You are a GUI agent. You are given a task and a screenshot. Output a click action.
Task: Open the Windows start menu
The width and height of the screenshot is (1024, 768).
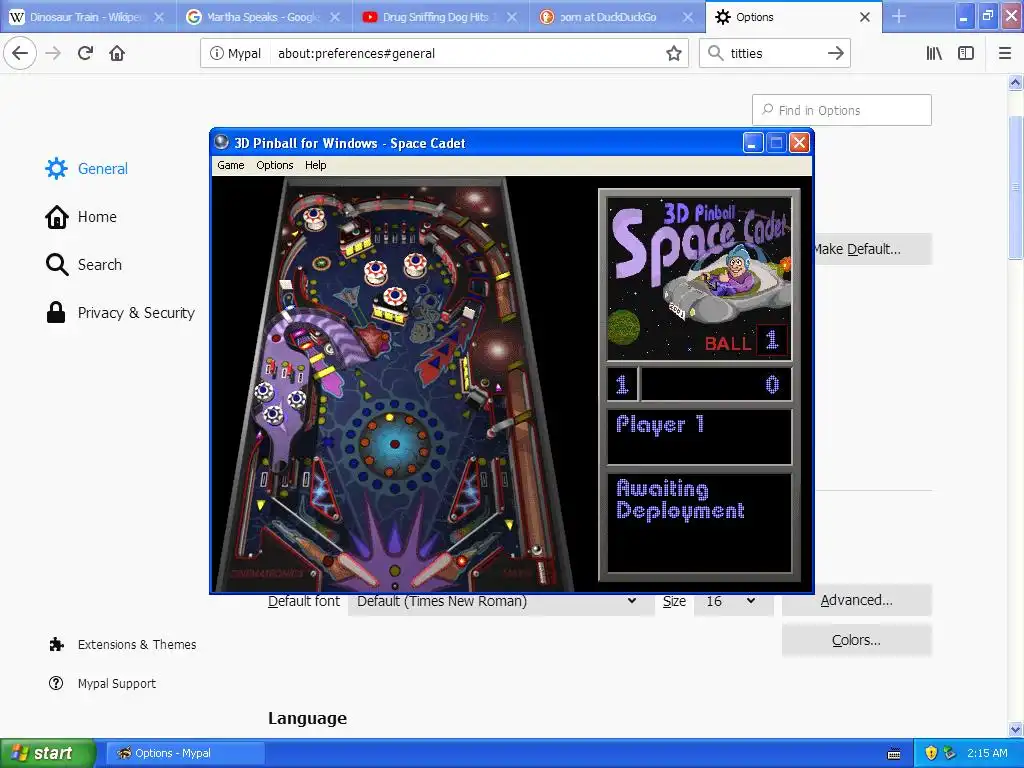pyautogui.click(x=47, y=753)
